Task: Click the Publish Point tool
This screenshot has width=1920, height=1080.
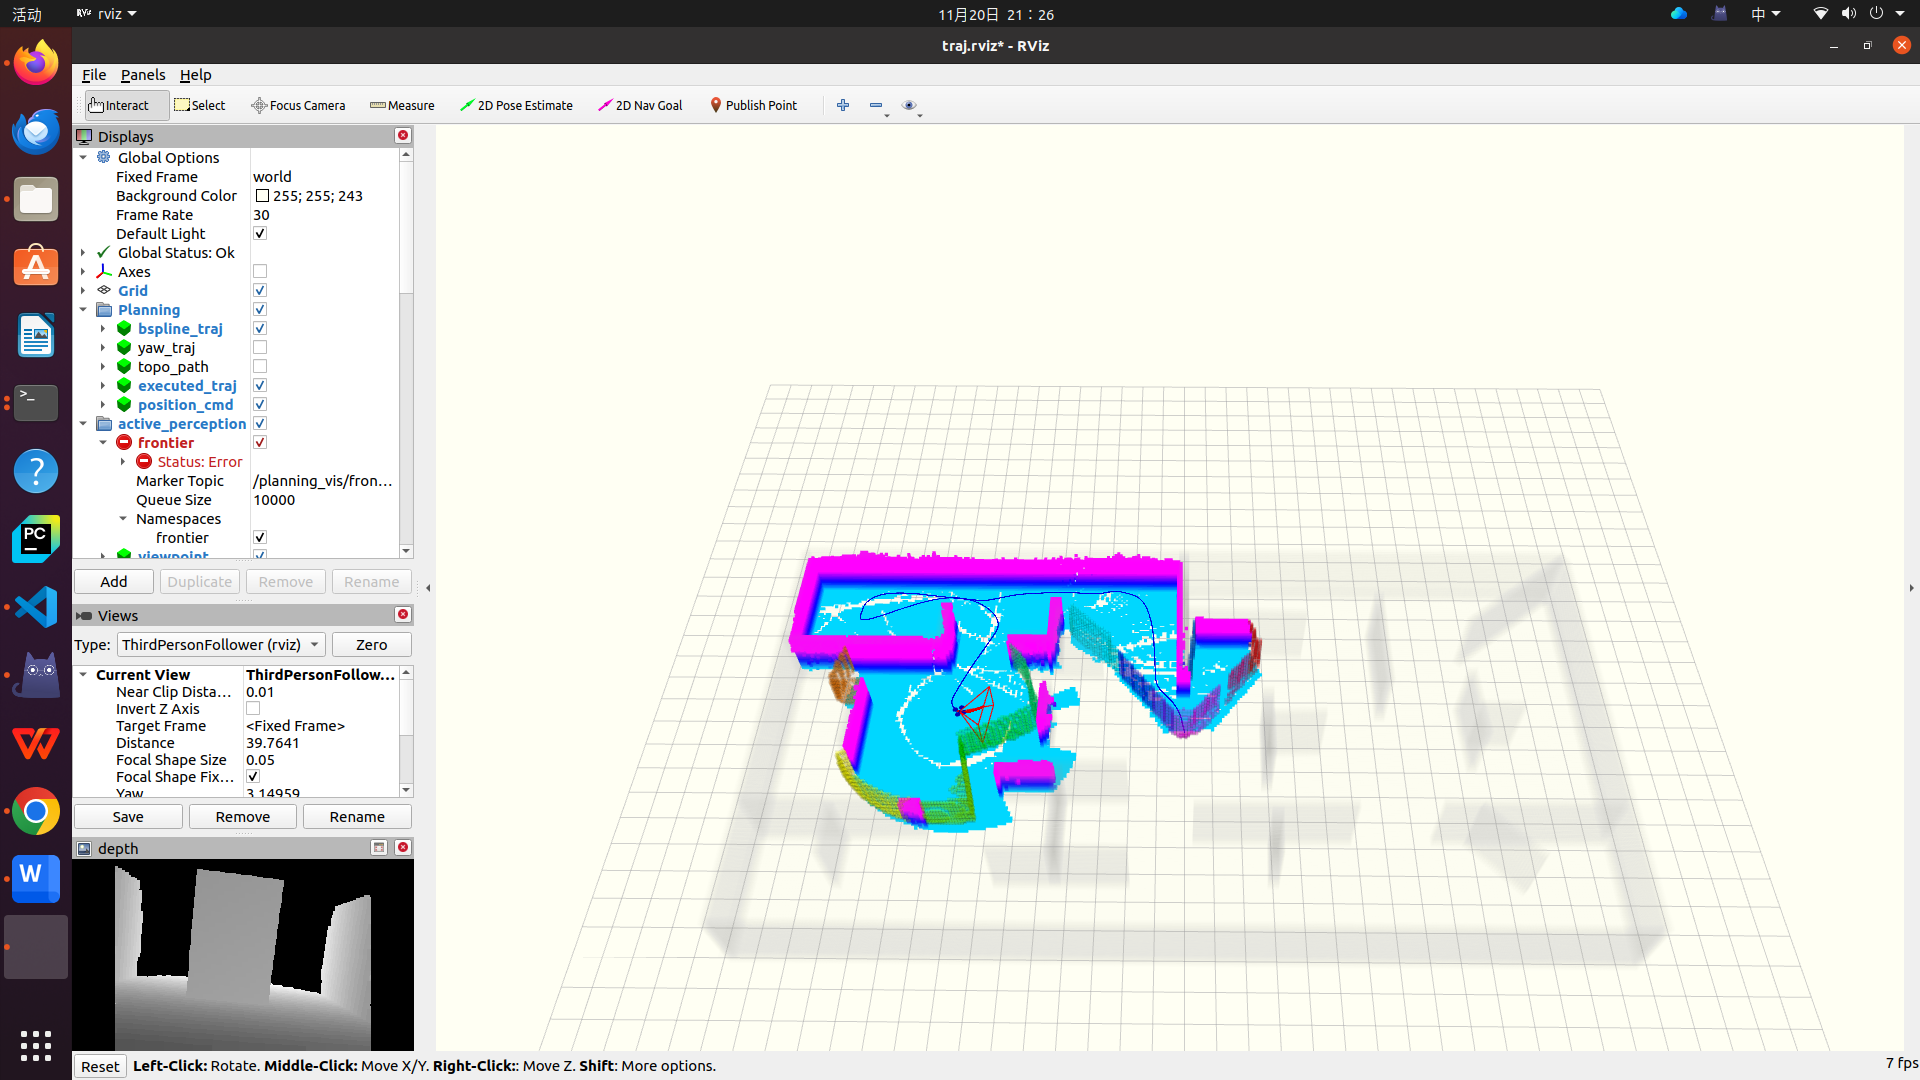Action: click(753, 105)
